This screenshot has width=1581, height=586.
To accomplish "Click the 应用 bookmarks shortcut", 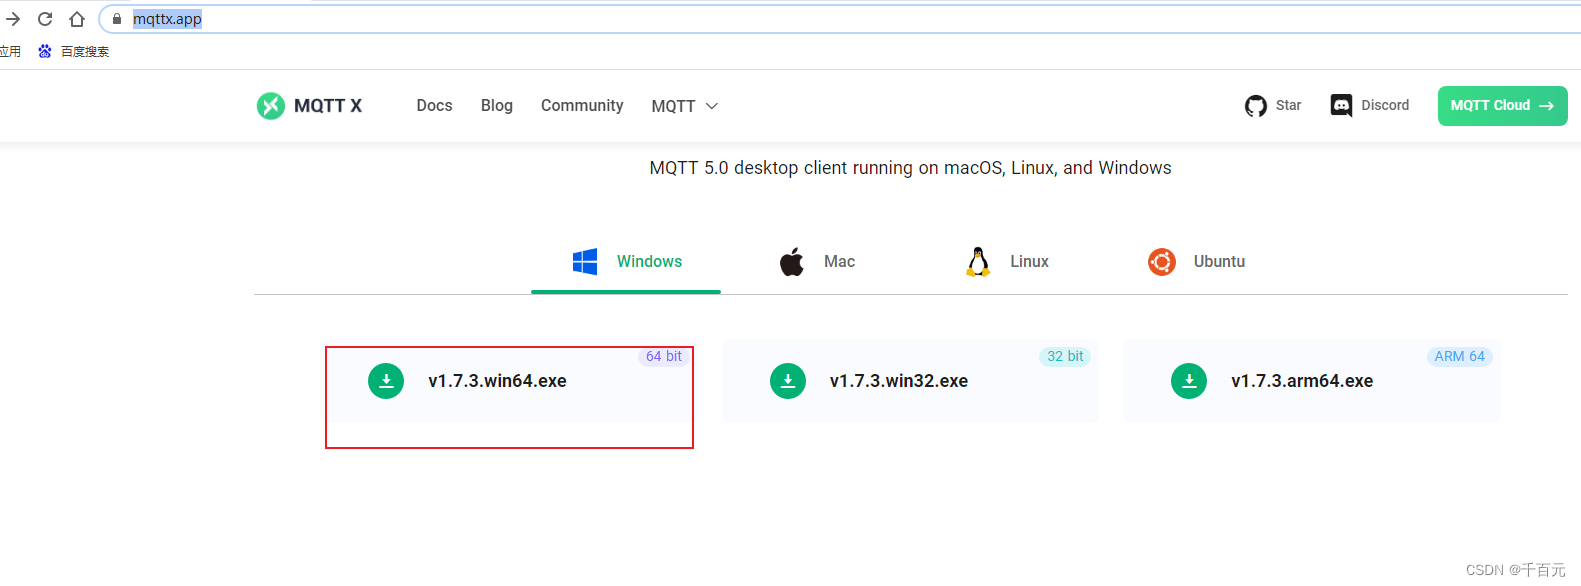I will coord(10,52).
